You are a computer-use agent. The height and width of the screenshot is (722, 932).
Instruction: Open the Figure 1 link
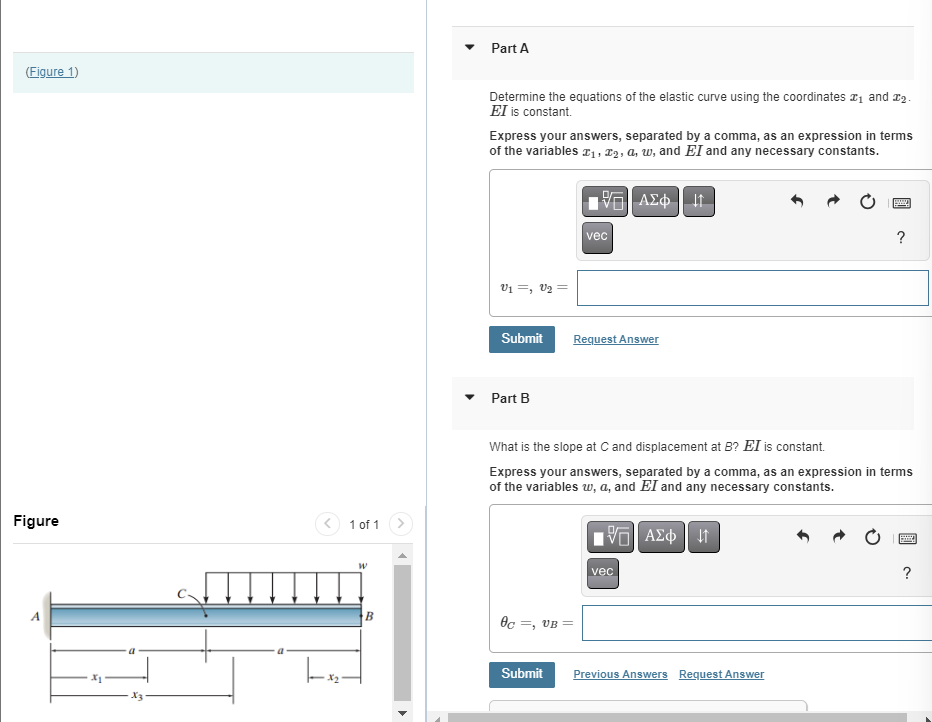click(x=52, y=72)
